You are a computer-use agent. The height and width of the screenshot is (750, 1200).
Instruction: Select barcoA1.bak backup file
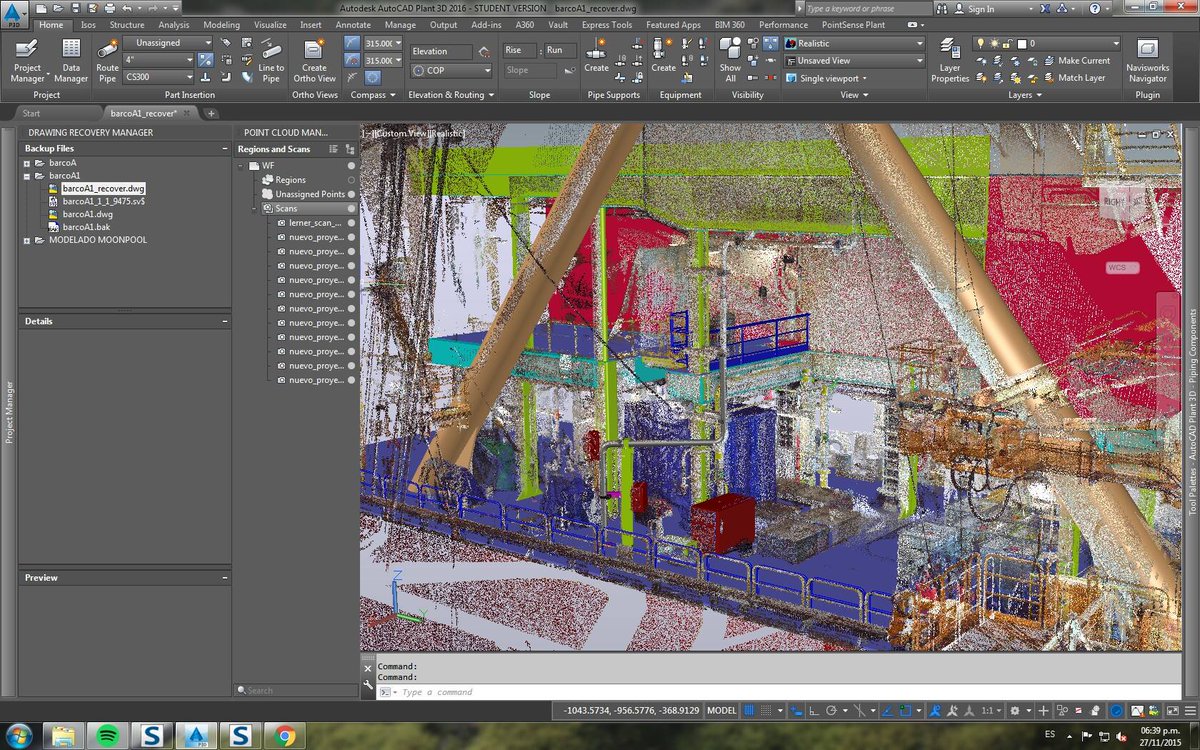(86, 227)
